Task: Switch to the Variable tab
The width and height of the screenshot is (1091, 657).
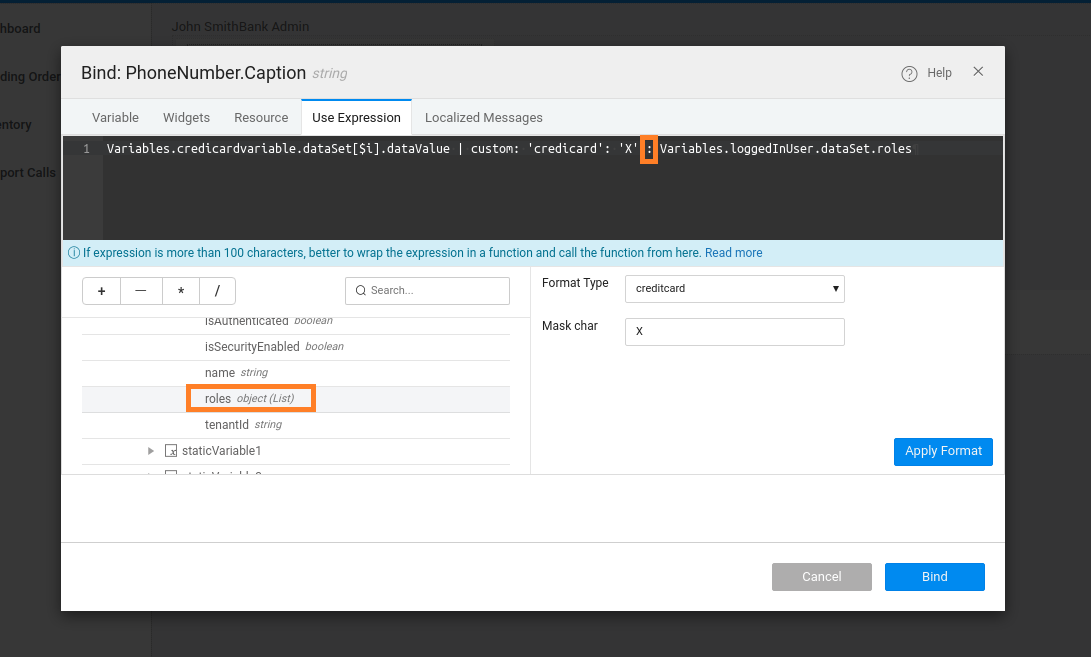Action: [x=115, y=117]
